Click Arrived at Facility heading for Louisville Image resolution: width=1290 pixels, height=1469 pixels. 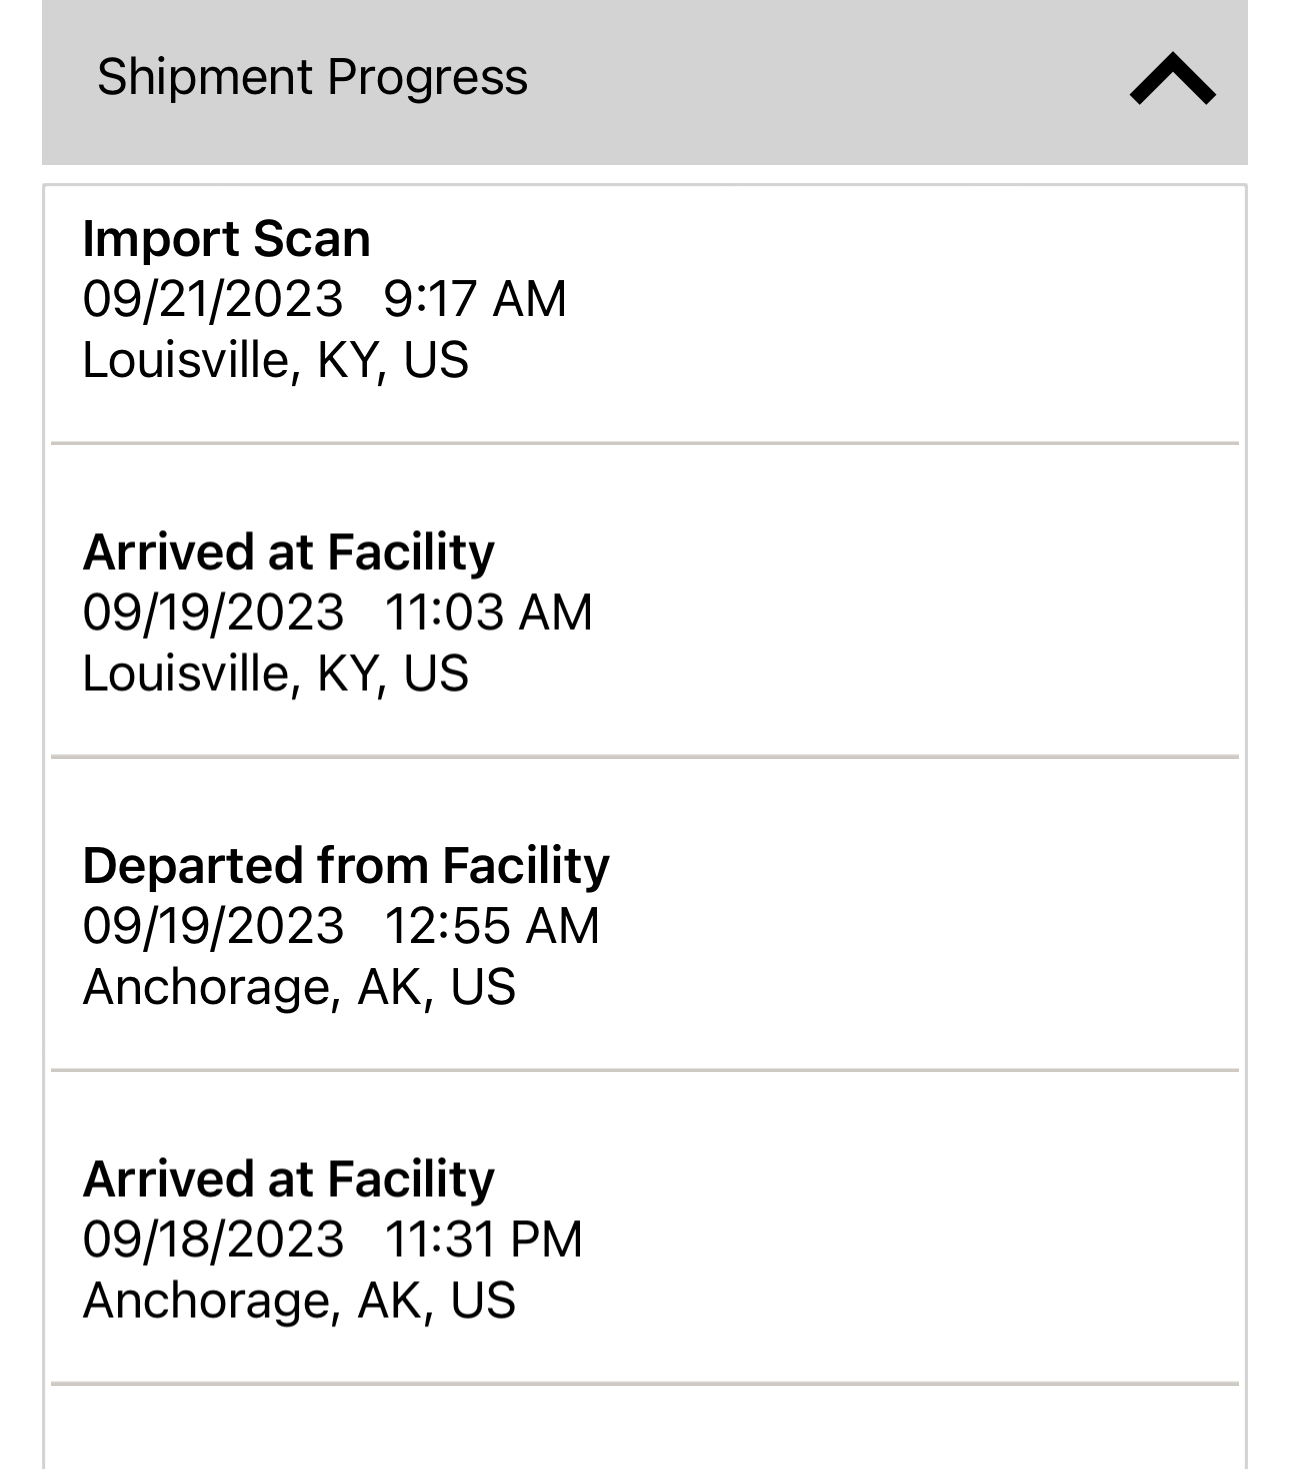click(x=288, y=552)
